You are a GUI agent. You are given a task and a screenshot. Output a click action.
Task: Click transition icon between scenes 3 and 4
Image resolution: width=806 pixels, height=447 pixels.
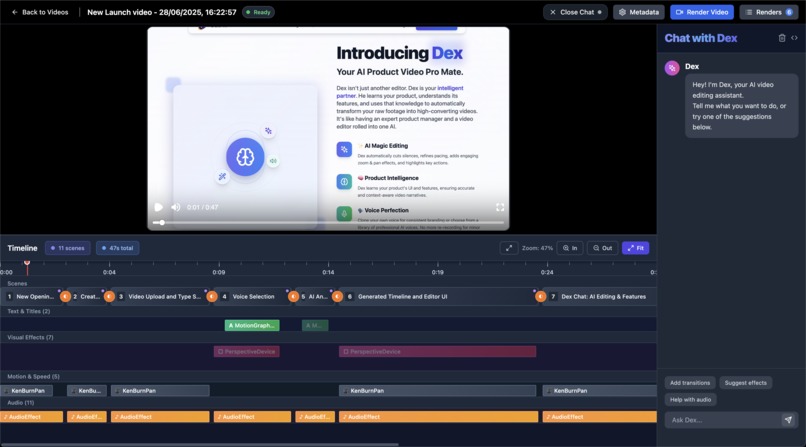click(x=212, y=296)
